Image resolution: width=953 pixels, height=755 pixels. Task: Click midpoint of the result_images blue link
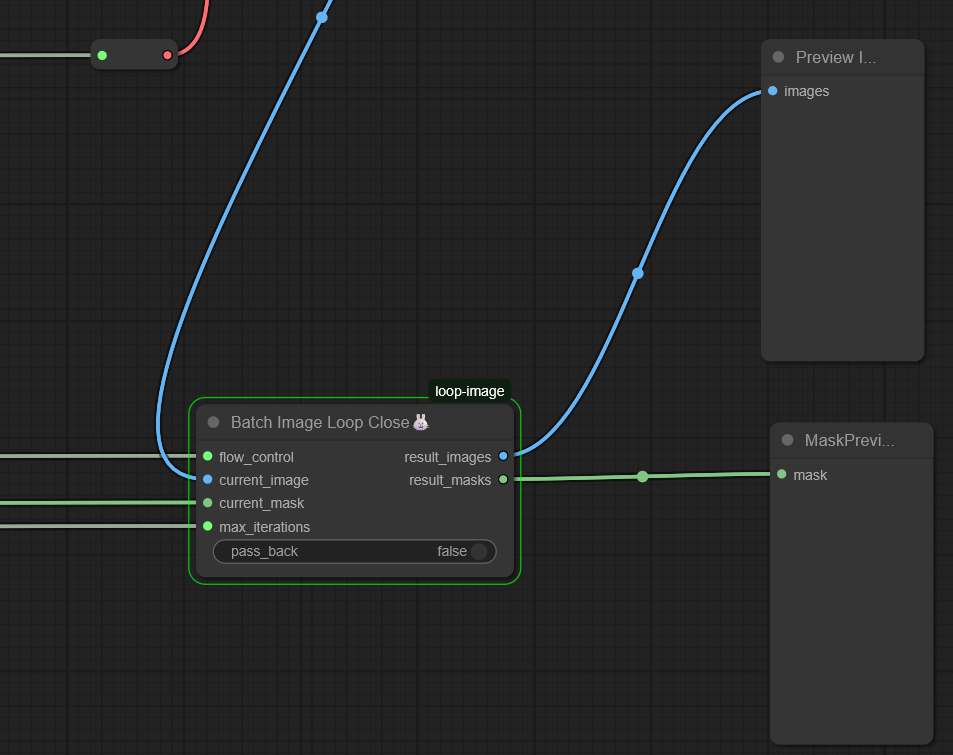coord(638,273)
